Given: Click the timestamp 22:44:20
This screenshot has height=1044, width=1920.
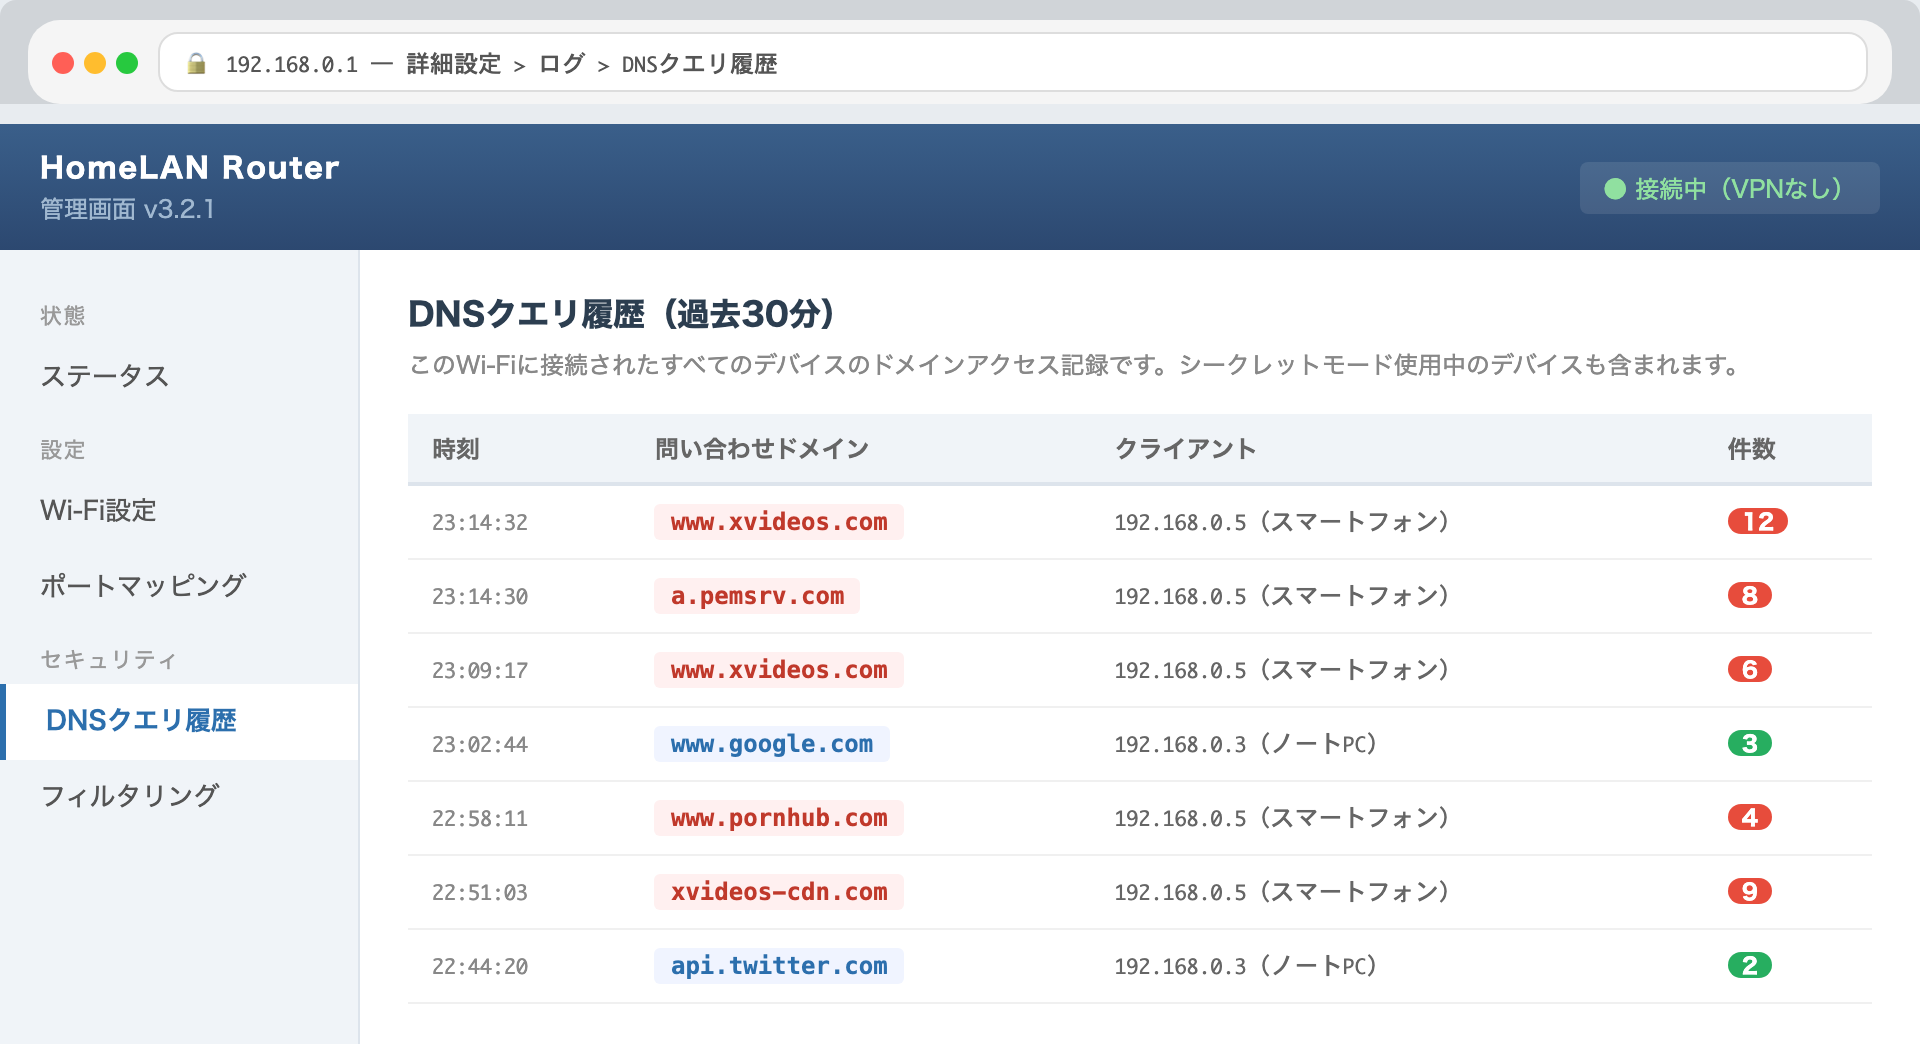Looking at the screenshot, I should click(x=480, y=966).
